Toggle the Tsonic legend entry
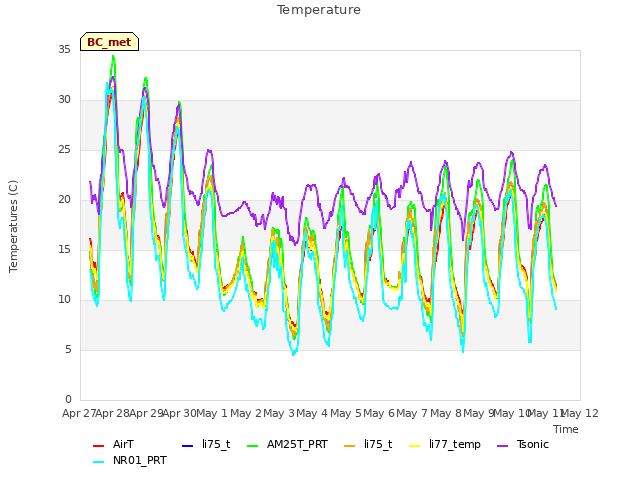Screen dimensions: 640x480 pyautogui.click(x=523, y=444)
